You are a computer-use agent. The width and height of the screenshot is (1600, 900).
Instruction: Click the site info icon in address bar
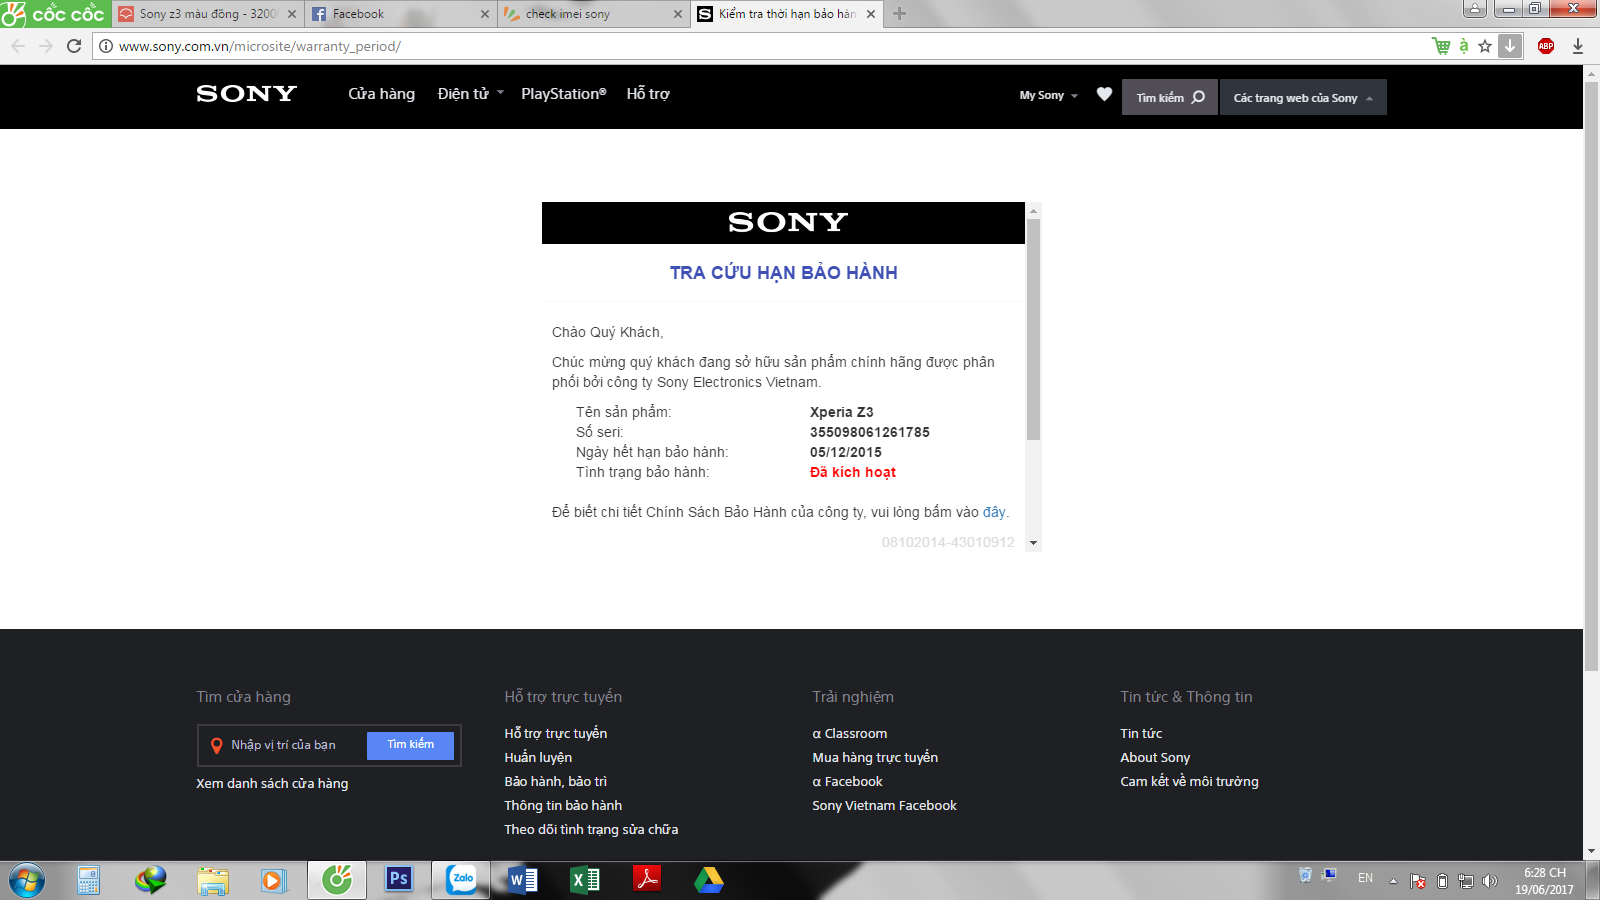106,46
